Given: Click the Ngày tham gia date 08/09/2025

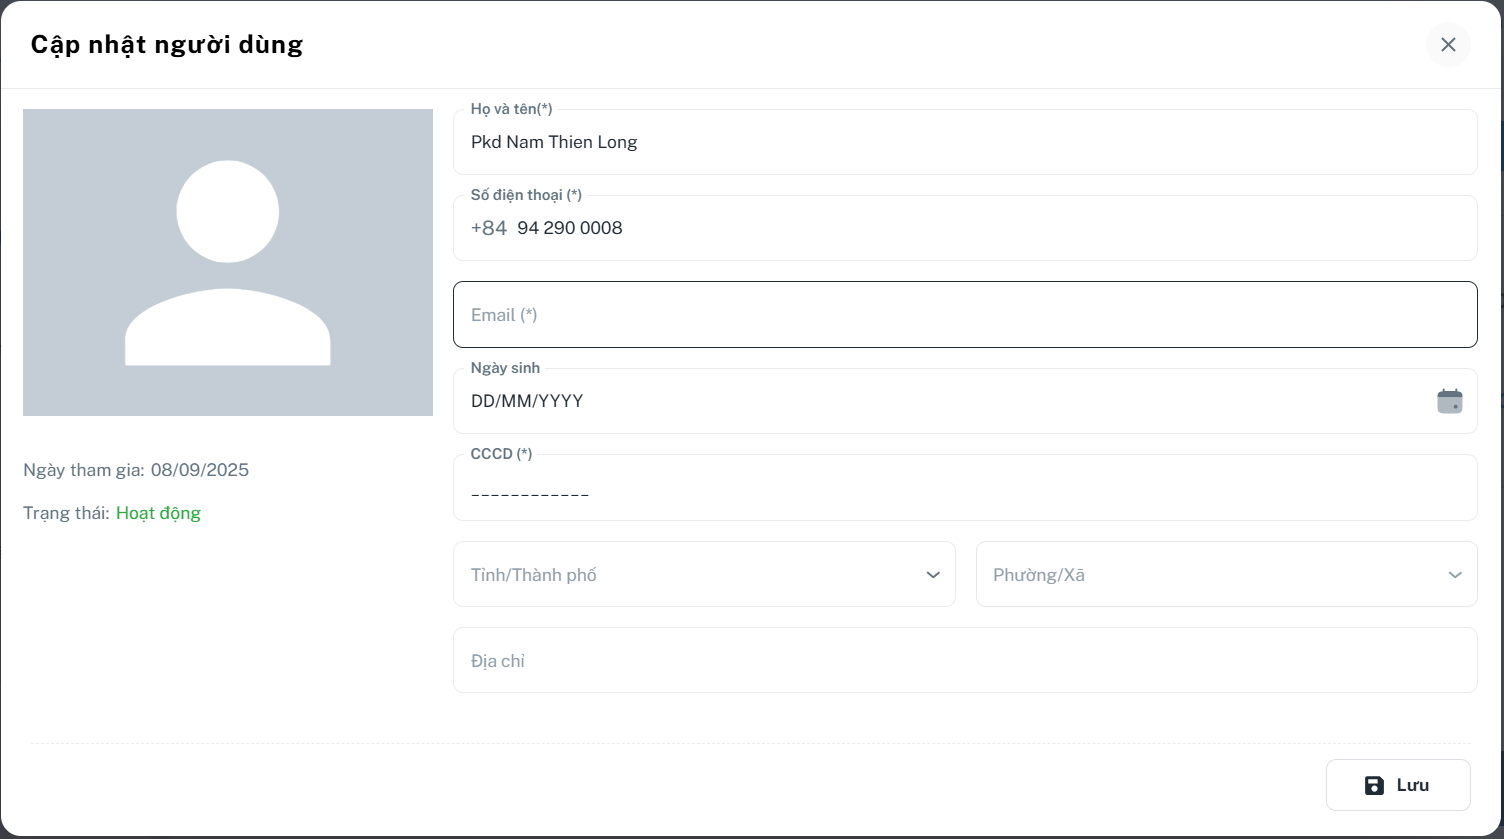Looking at the screenshot, I should (x=200, y=470).
